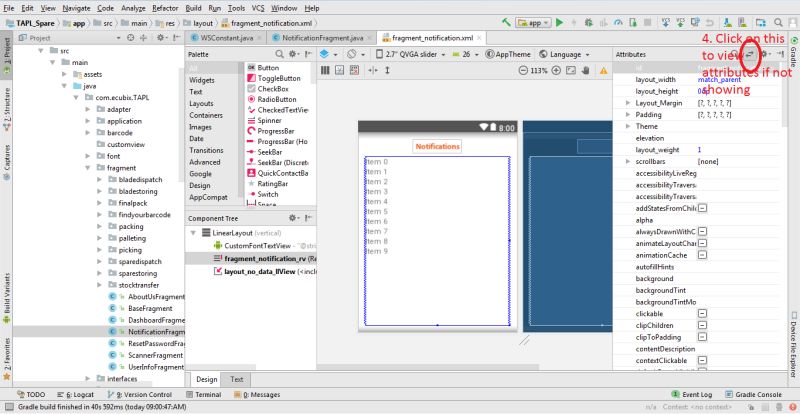Open Component Tree gear settings icon

pyautogui.click(x=294, y=218)
